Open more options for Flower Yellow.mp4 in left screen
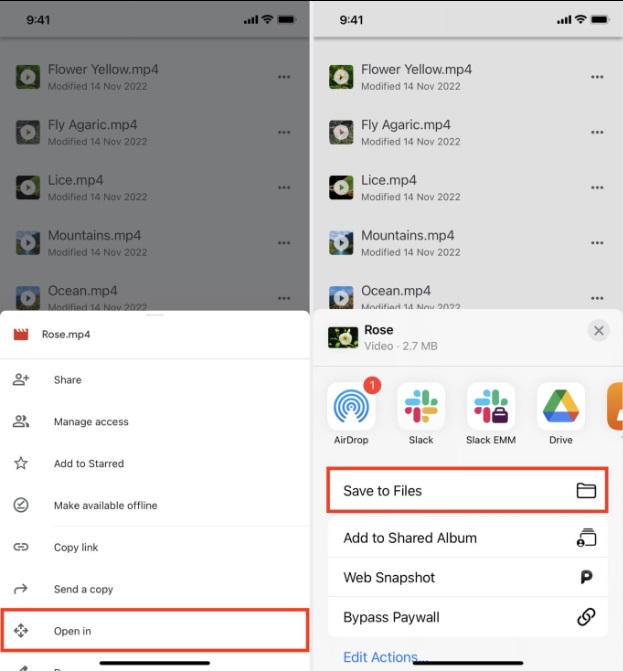This screenshot has height=671, width=623. (284, 77)
